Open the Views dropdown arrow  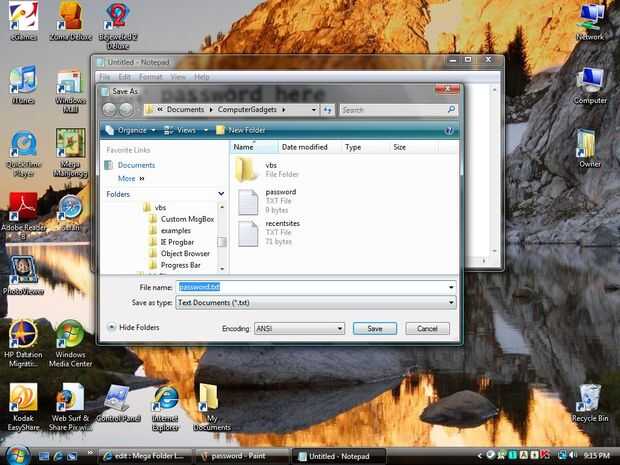pos(206,130)
